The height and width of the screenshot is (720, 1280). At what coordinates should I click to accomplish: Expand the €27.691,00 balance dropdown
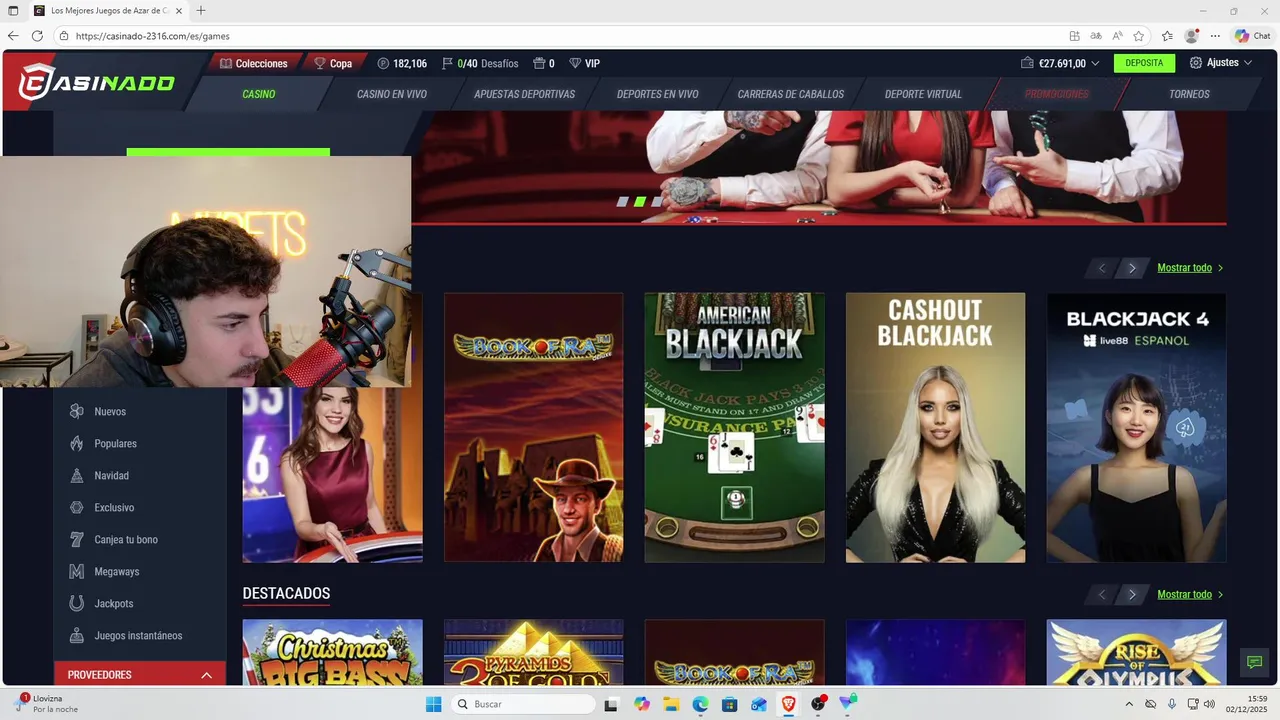[1095, 63]
